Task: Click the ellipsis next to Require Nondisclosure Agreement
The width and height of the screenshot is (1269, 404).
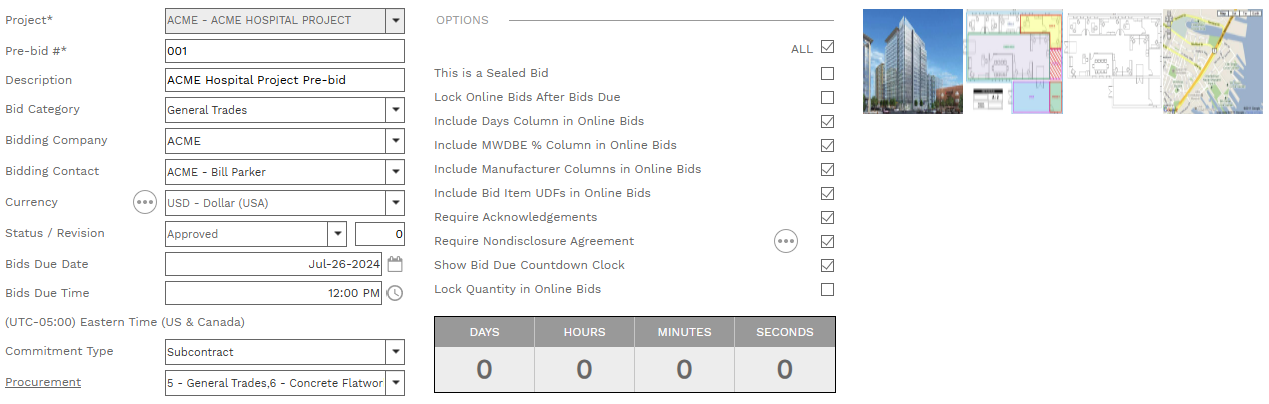Action: click(786, 241)
